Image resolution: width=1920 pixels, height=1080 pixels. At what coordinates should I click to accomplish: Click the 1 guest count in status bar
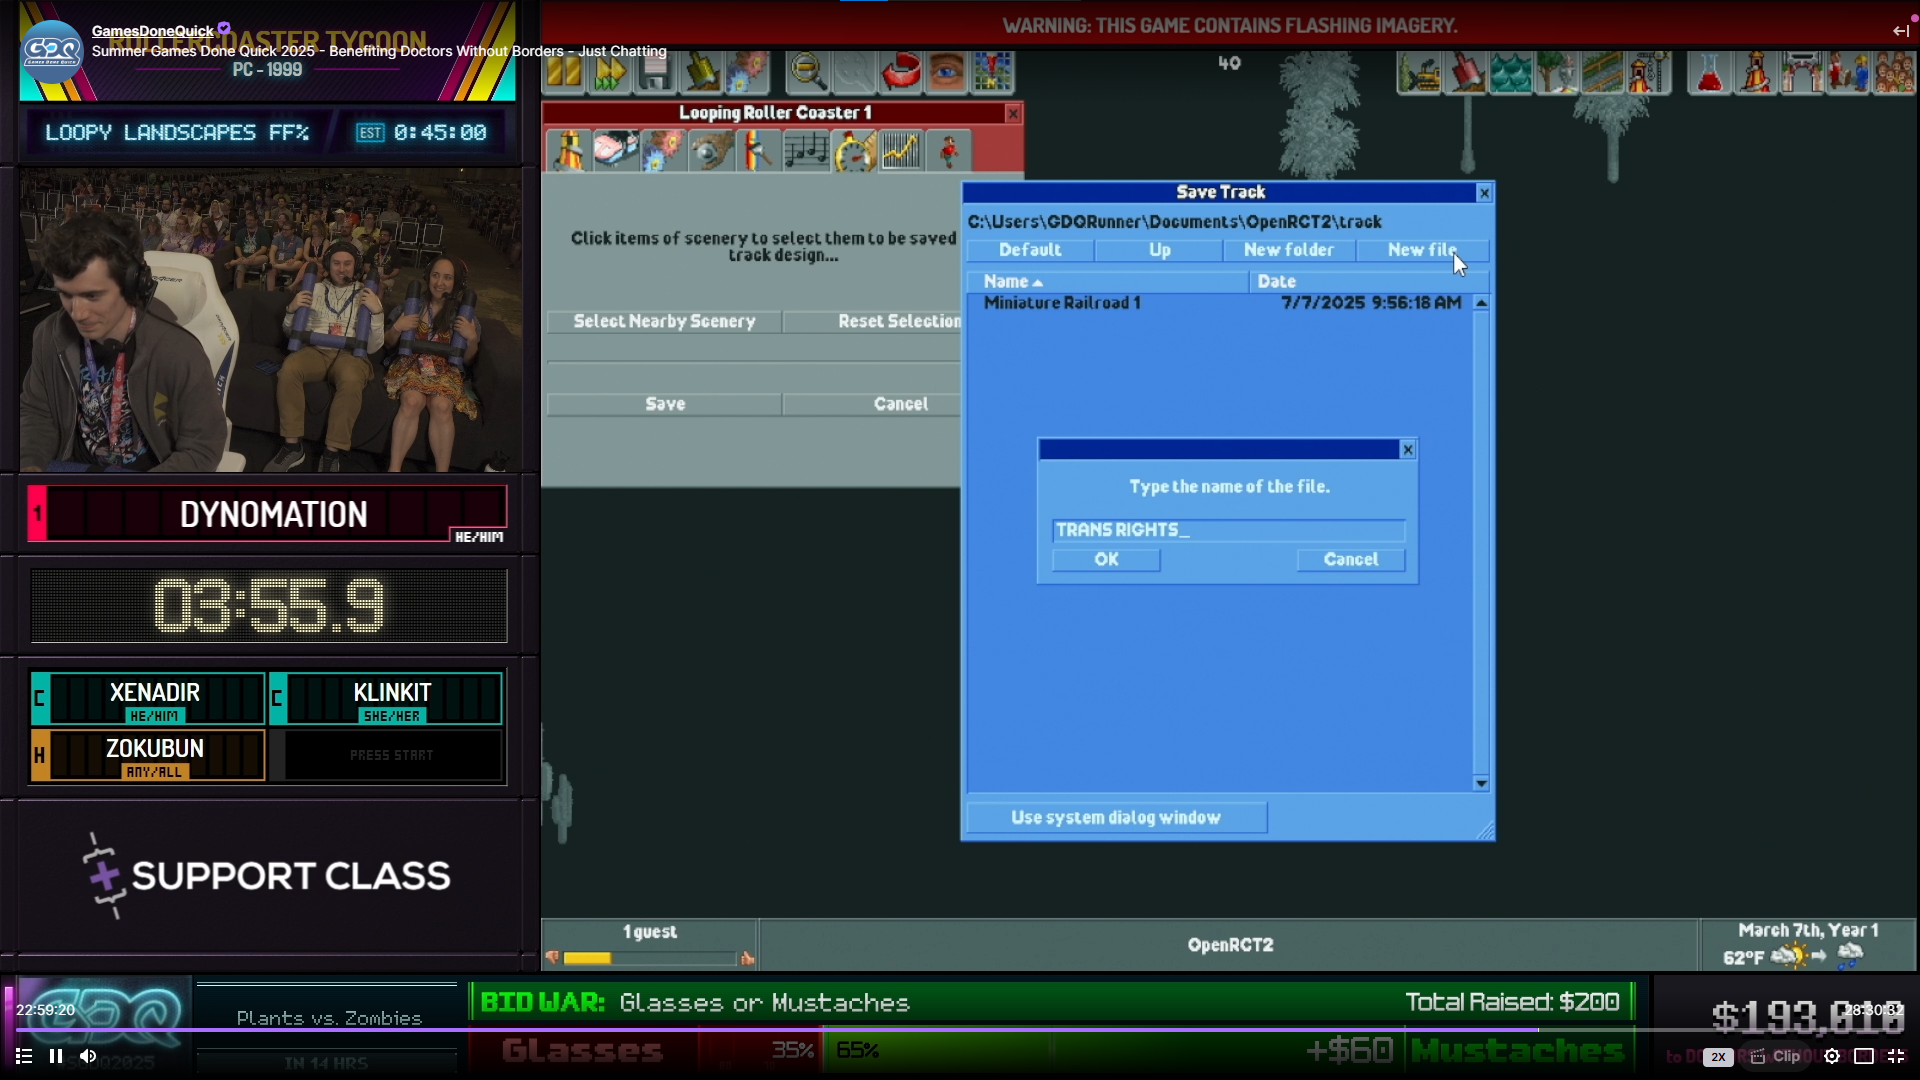click(650, 932)
